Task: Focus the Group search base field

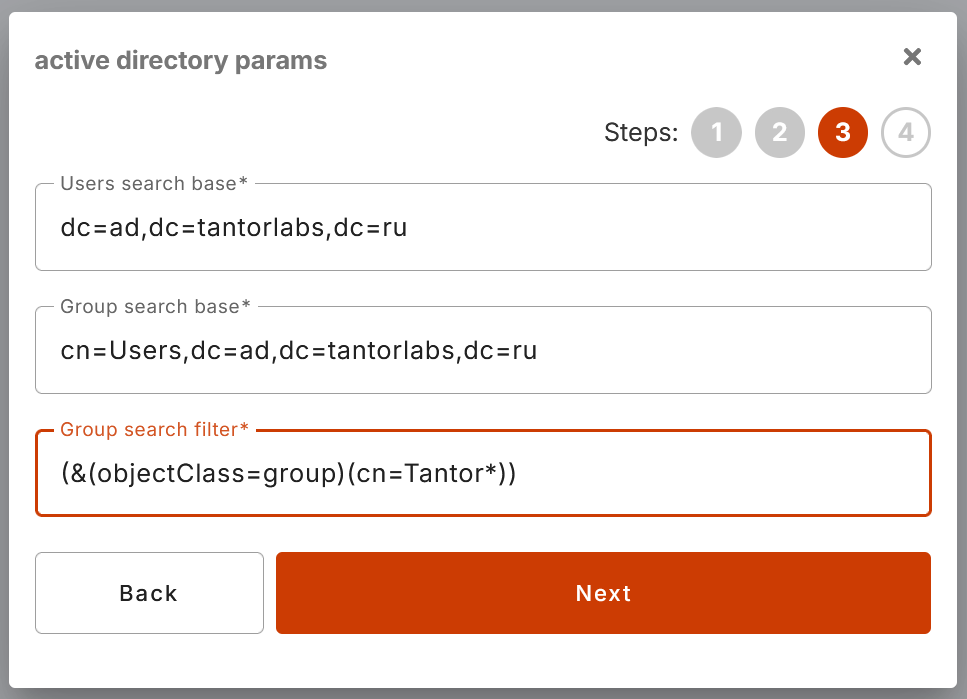Action: click(x=484, y=350)
